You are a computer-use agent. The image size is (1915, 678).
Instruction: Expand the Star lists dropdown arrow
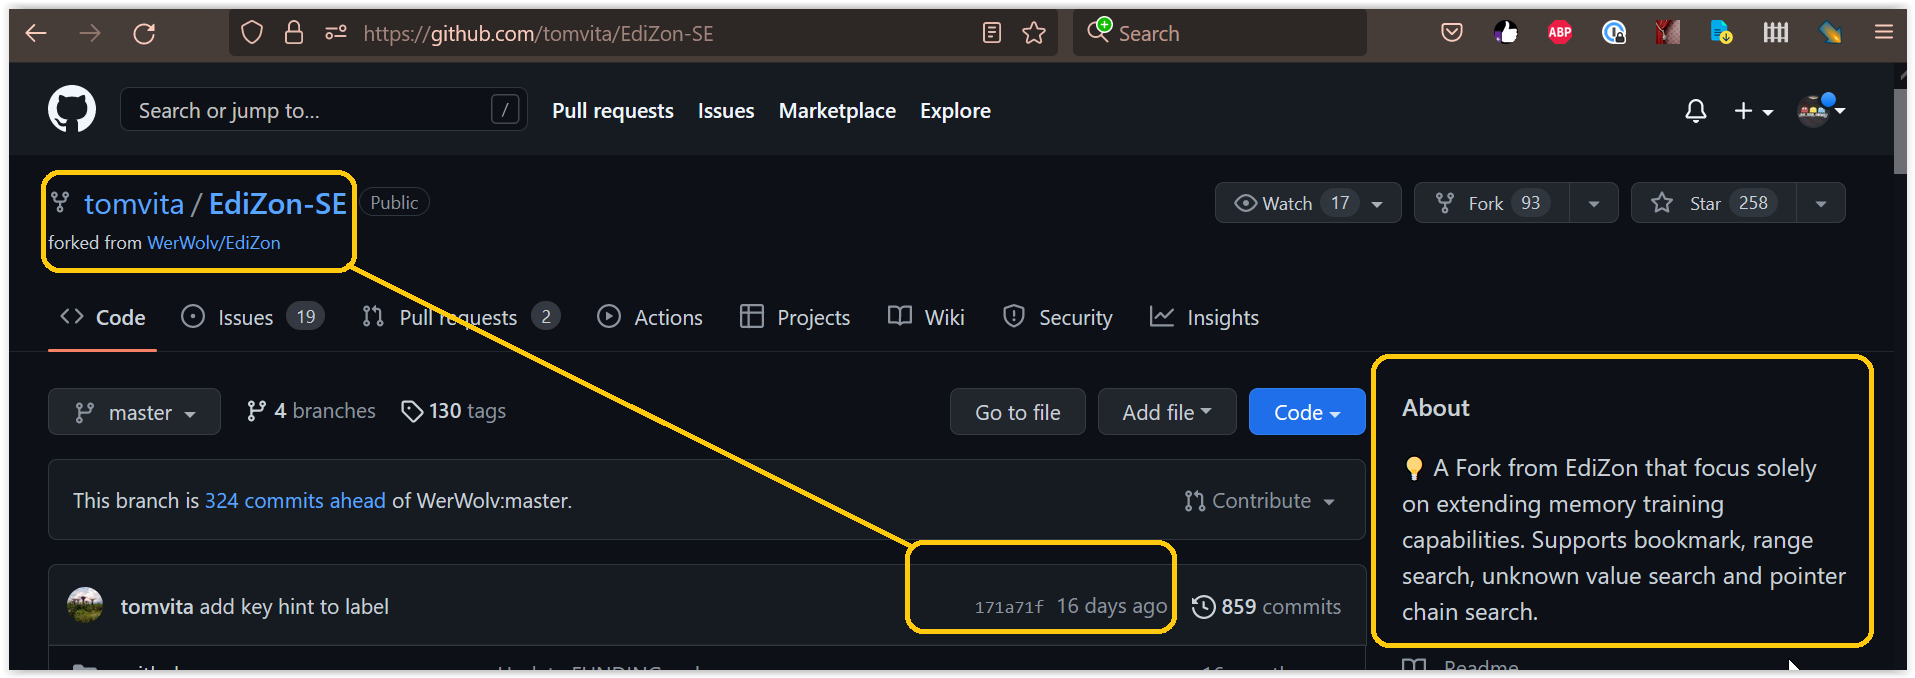click(x=1821, y=203)
